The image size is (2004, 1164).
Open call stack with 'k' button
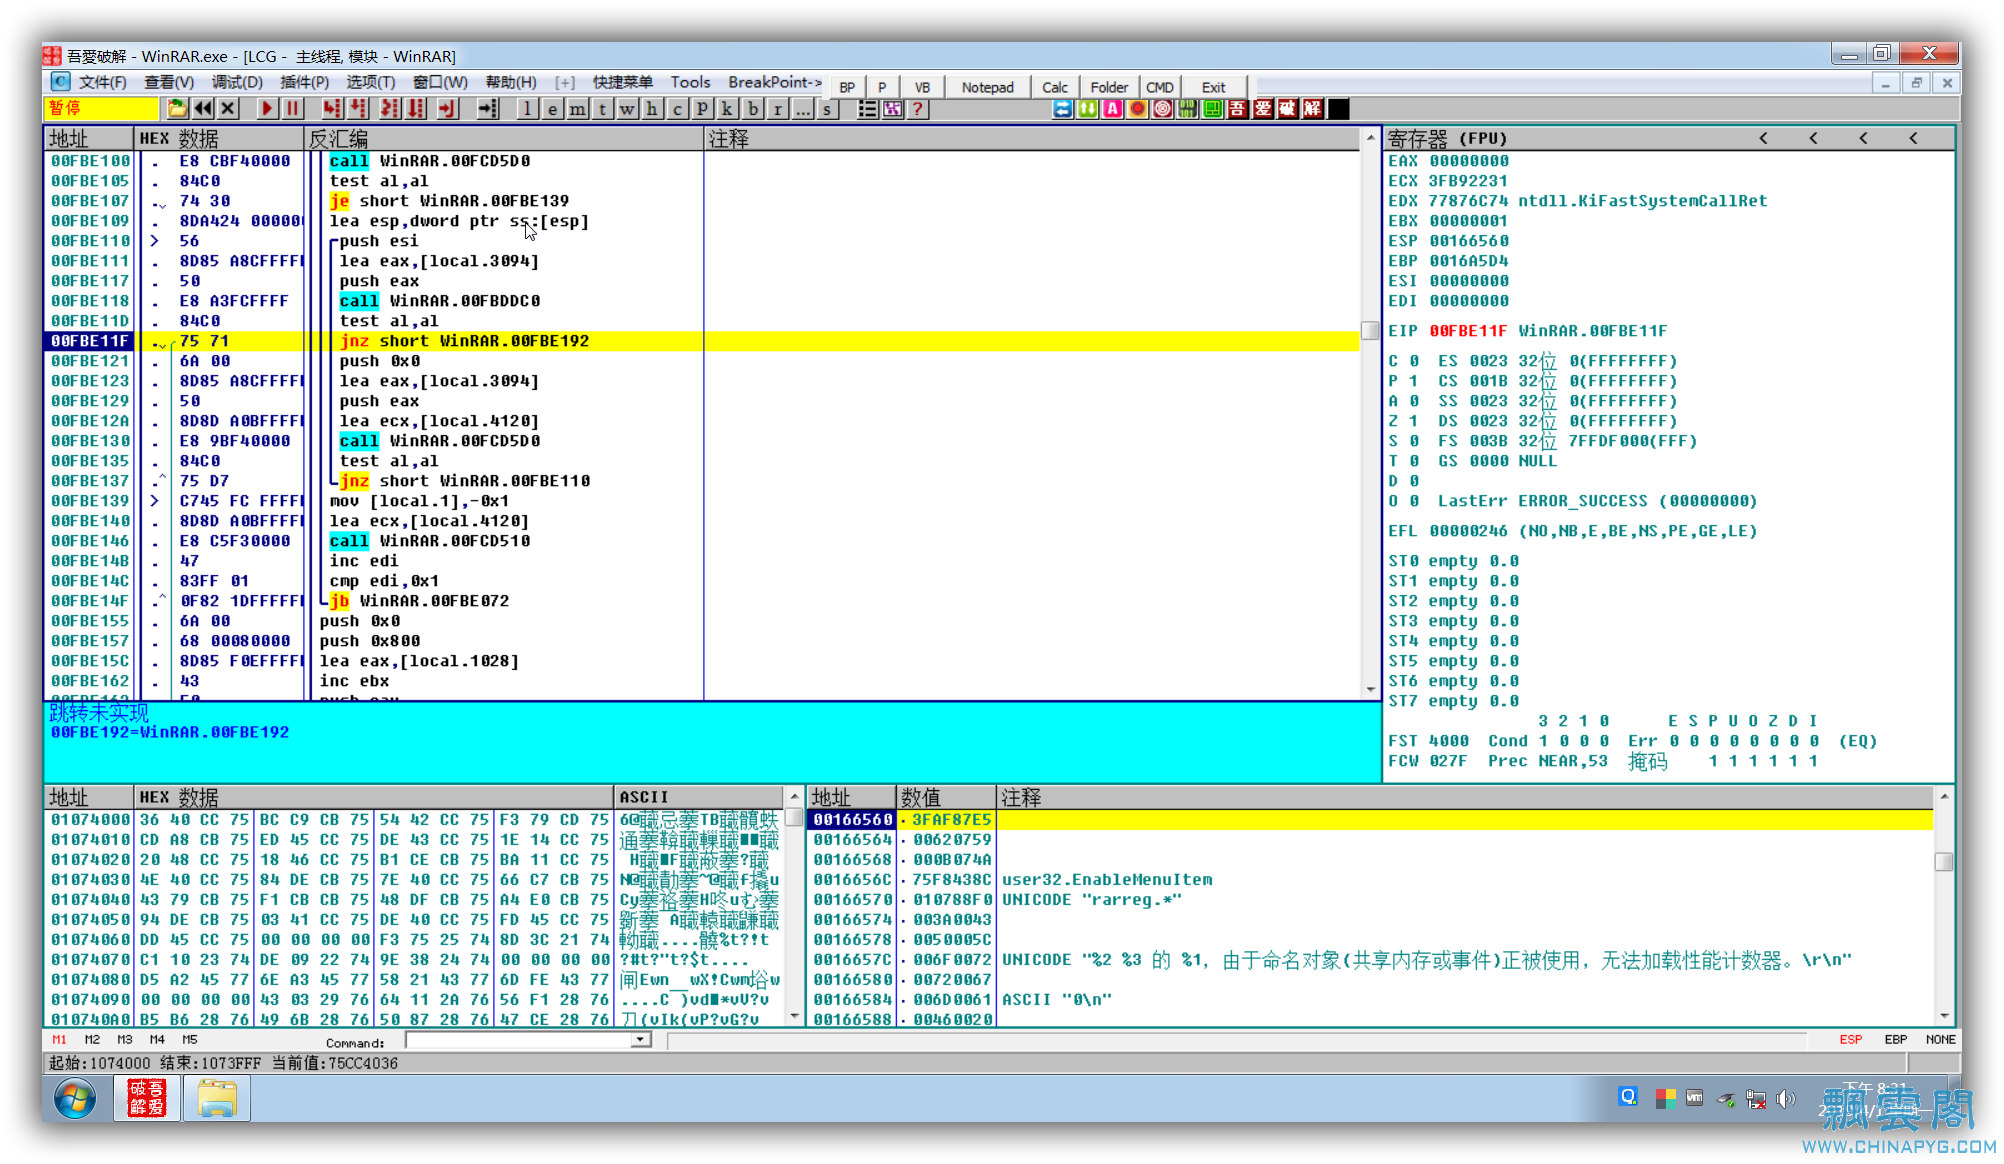(727, 109)
